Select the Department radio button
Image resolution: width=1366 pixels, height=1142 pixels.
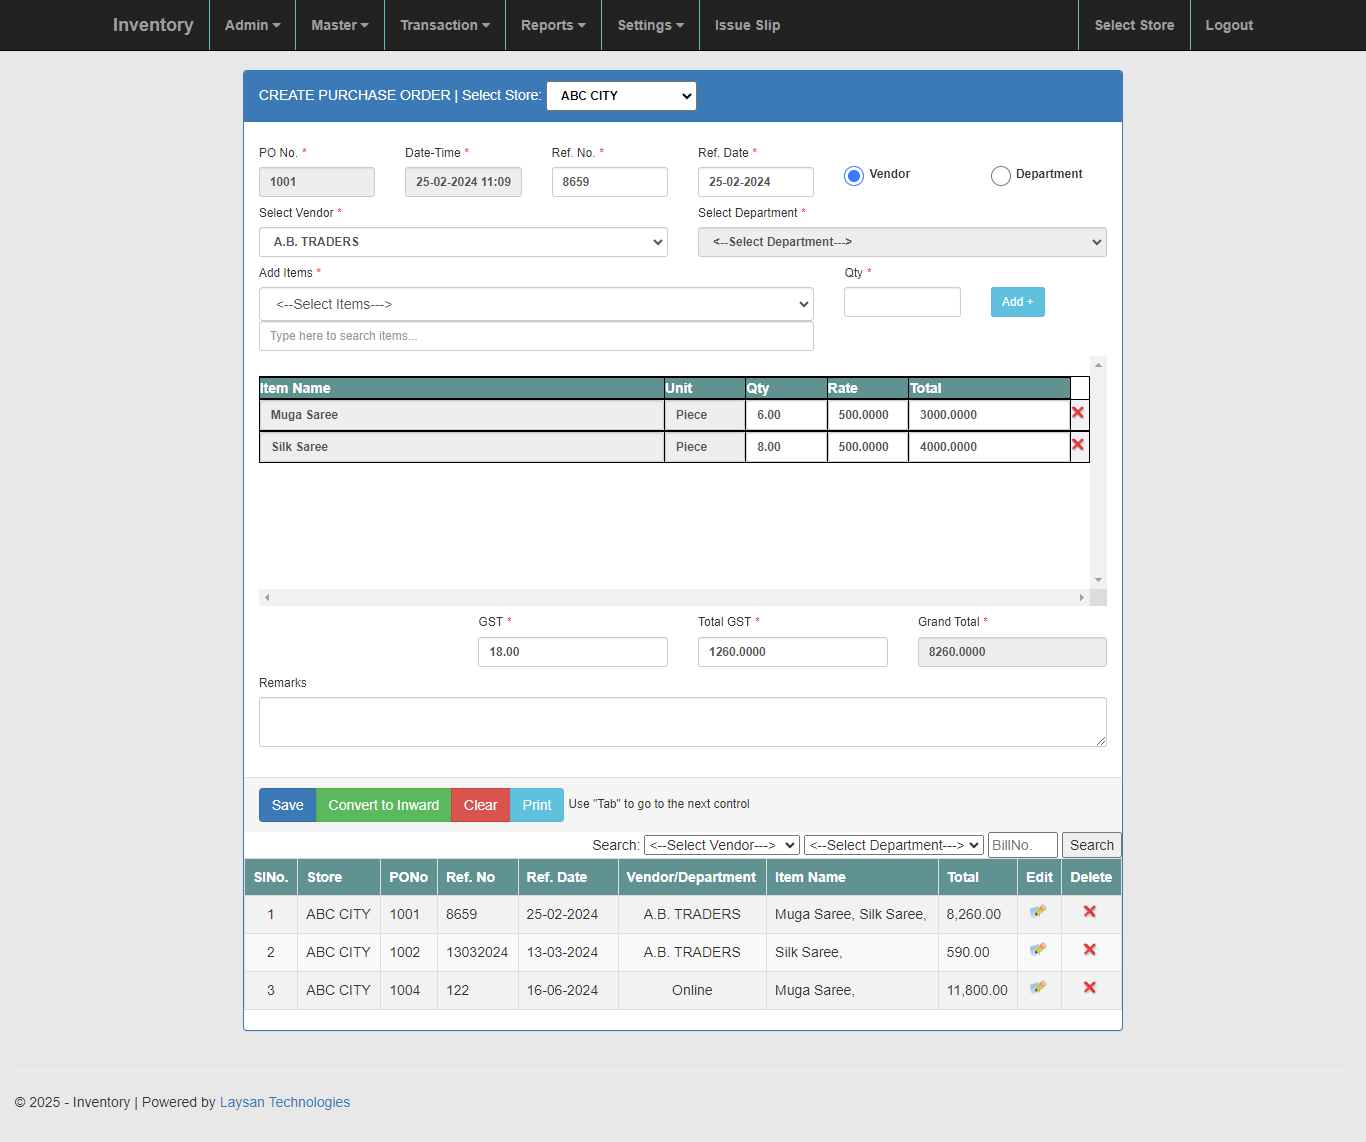coord(1001,176)
